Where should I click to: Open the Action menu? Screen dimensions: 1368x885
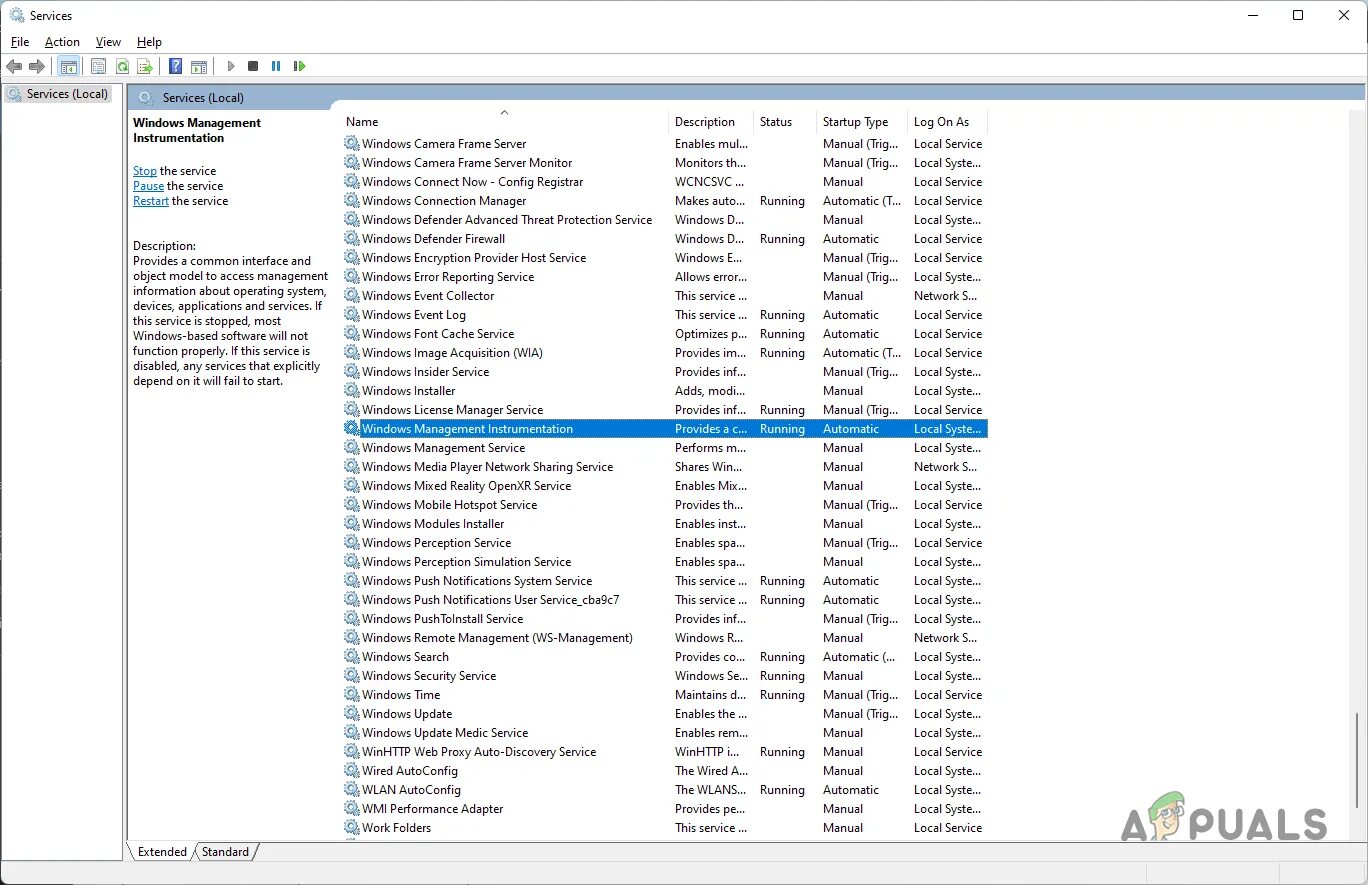[x=62, y=42]
